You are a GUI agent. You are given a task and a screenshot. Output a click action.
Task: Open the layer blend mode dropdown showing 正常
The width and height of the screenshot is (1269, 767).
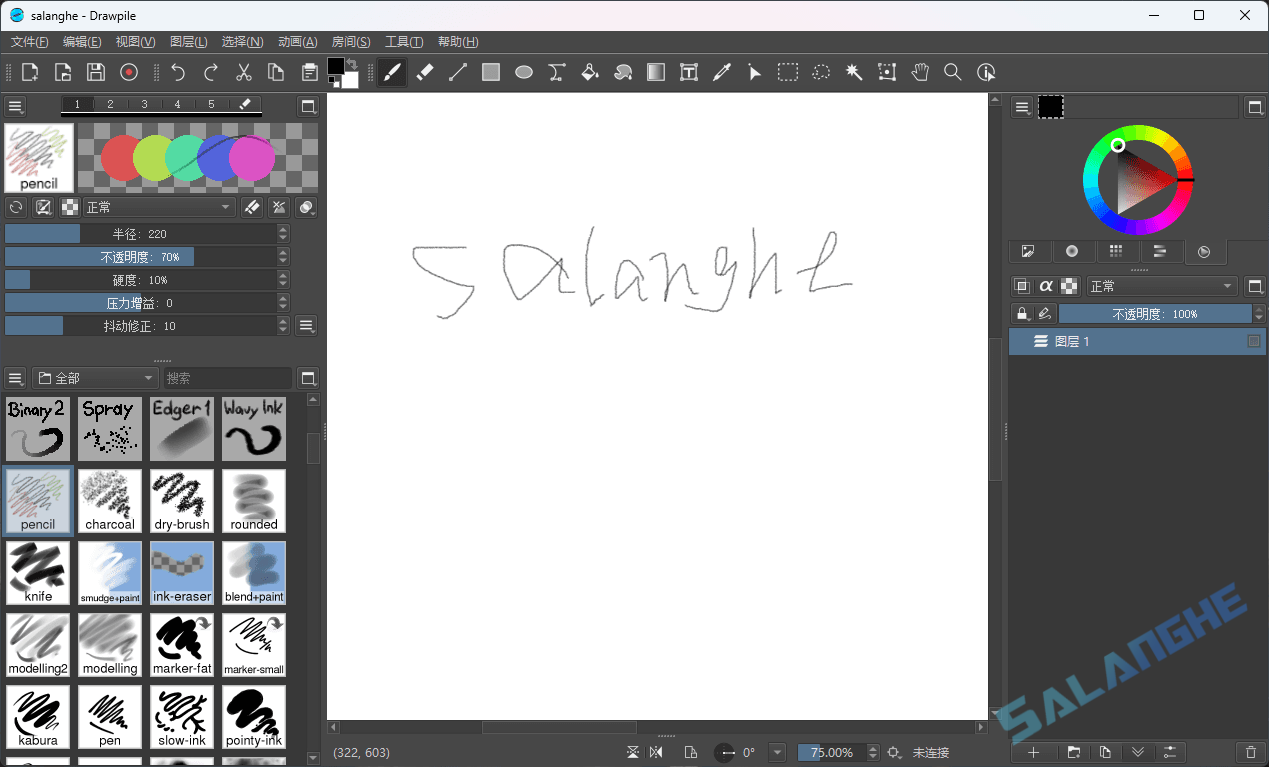[x=1160, y=285]
